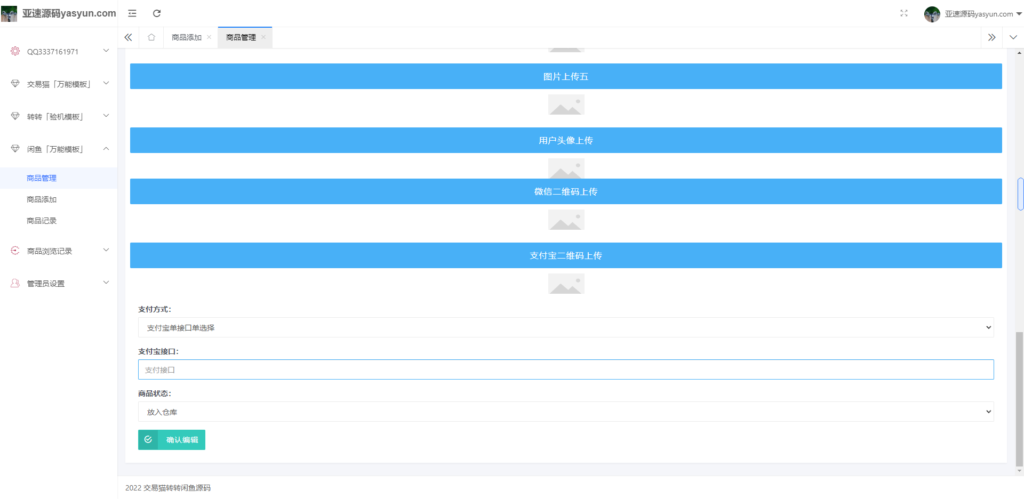Click the 微信二维码上传 upload button

tap(565, 191)
